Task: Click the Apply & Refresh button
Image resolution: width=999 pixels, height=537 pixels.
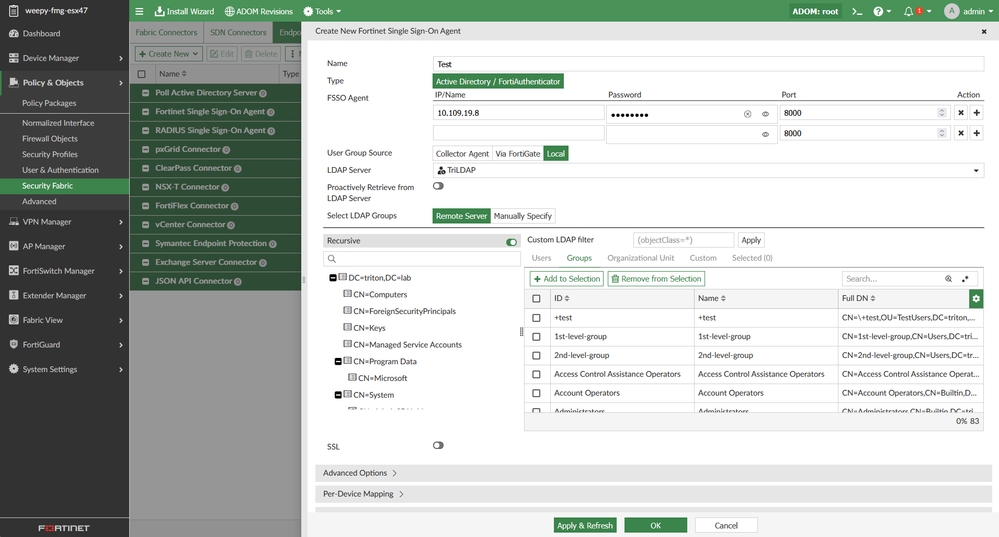Action: (585, 525)
